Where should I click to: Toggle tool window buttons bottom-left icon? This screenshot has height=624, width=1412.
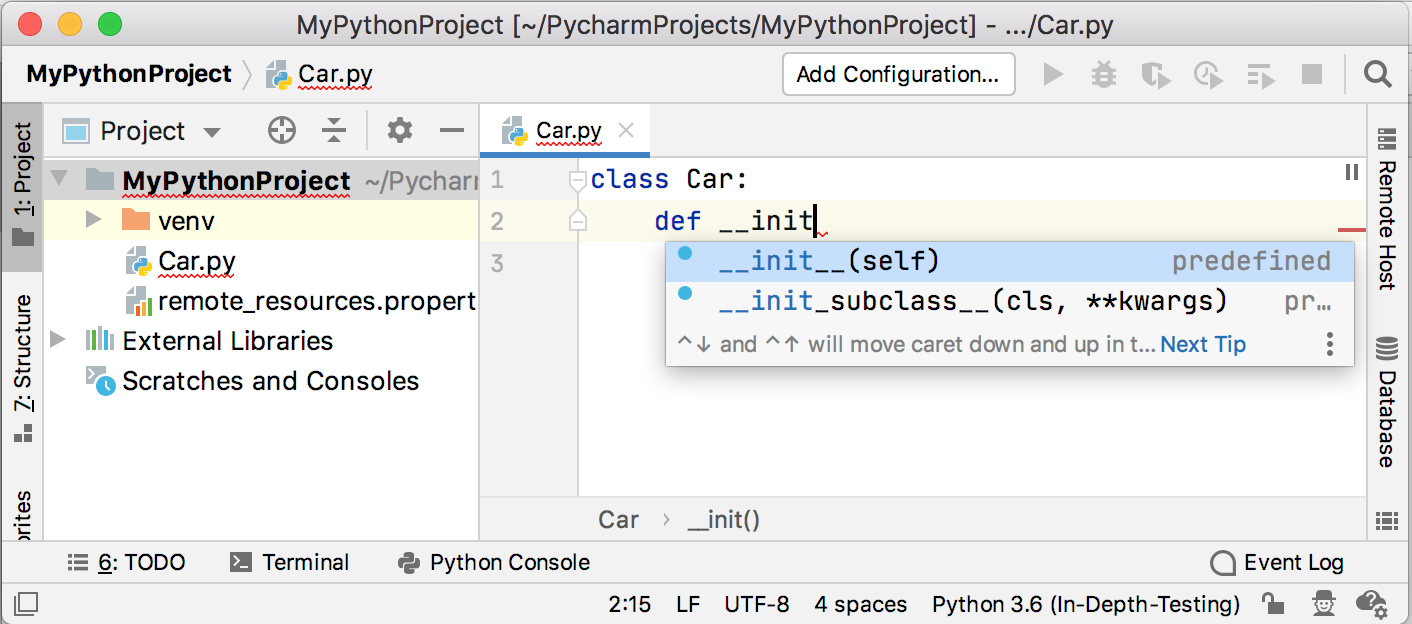26,603
